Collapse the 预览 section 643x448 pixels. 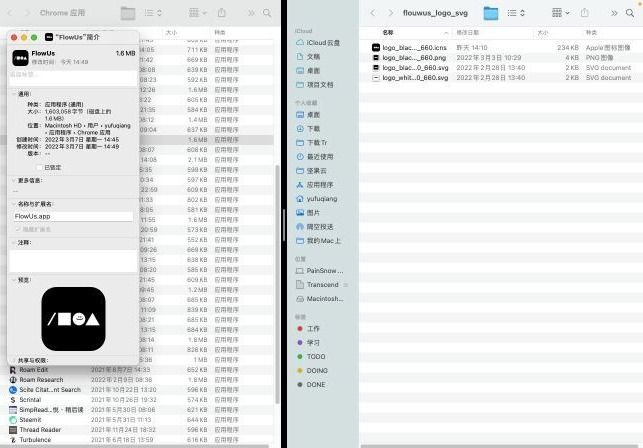coord(14,280)
